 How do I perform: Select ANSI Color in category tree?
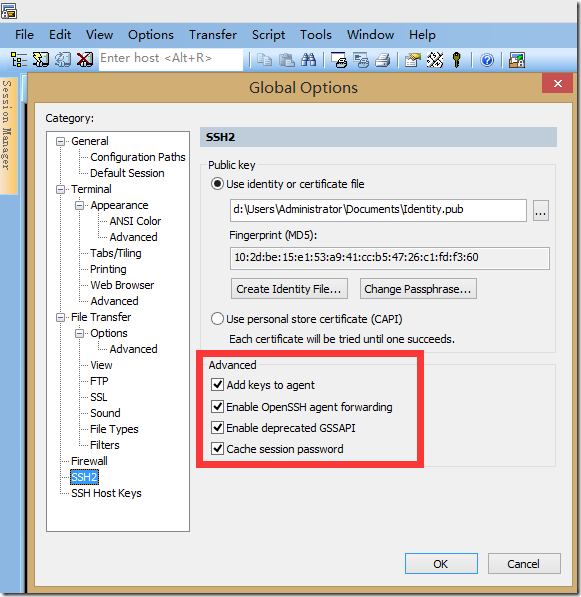click(x=135, y=221)
